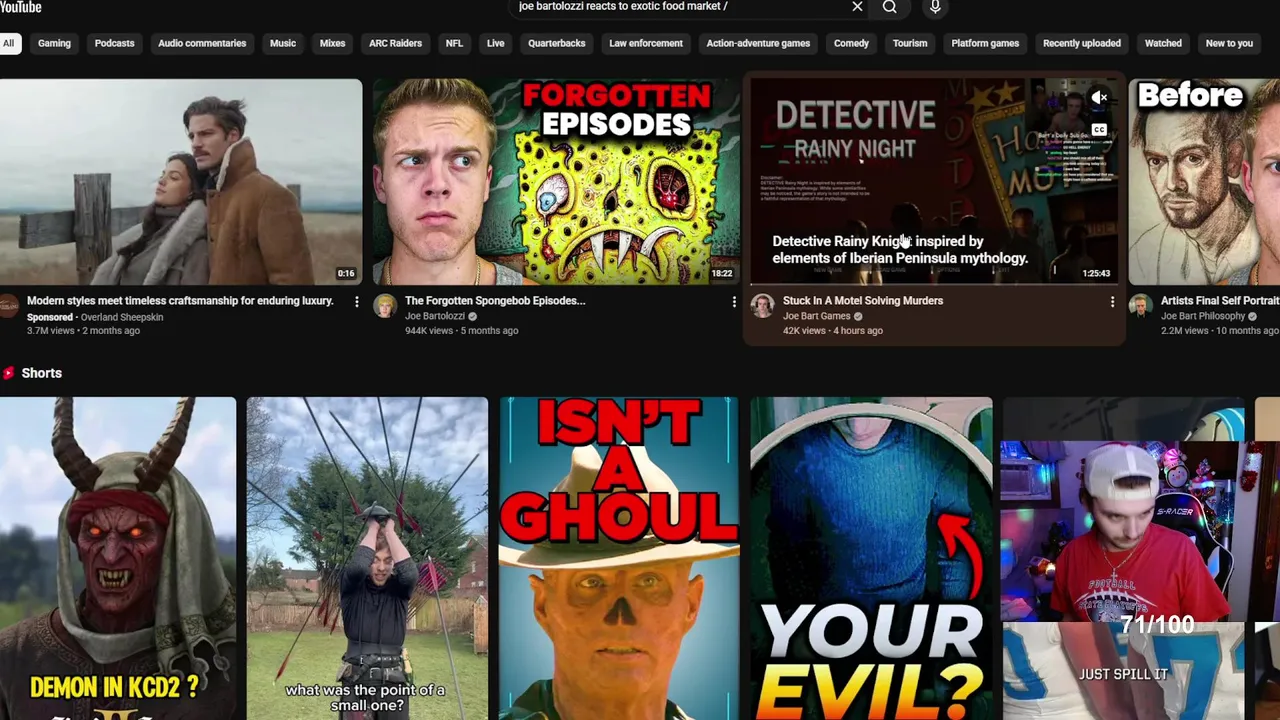Go to Joe Bart Philosophy channel name
This screenshot has height=720, width=1280.
(1203, 316)
